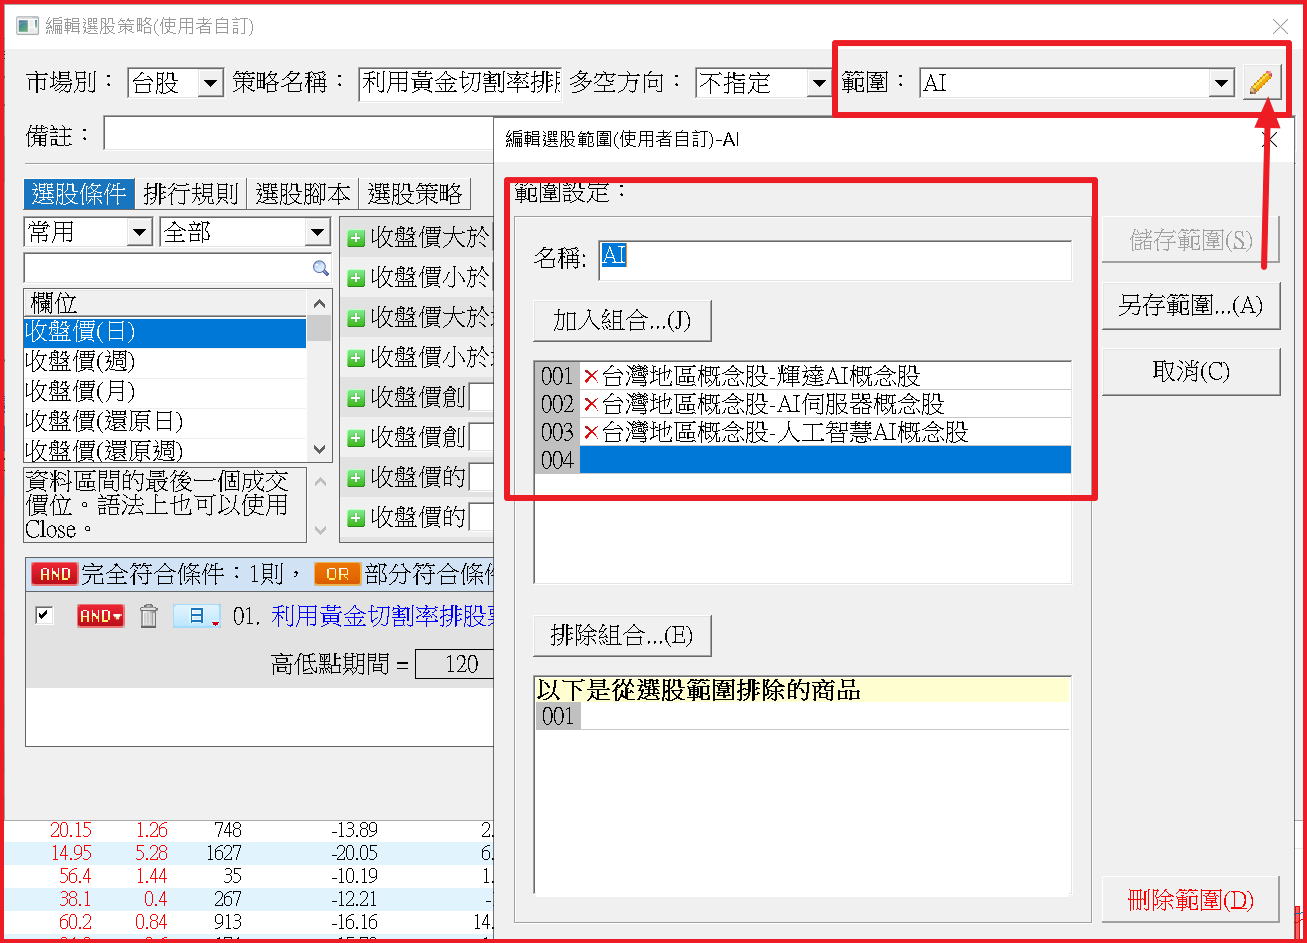
Task: Toggle the checkbox for condition 01
Action: (44, 615)
